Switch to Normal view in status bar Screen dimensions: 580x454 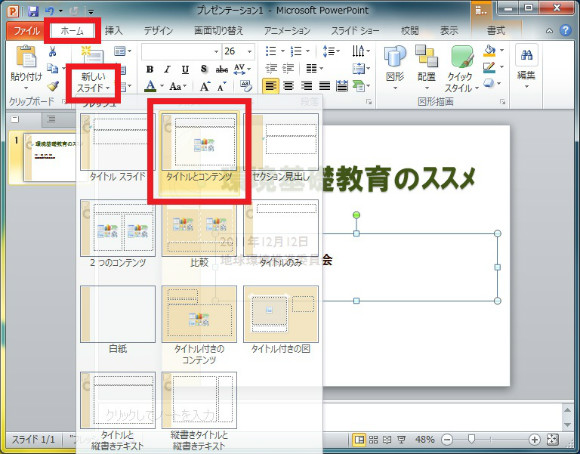[x=359, y=440]
